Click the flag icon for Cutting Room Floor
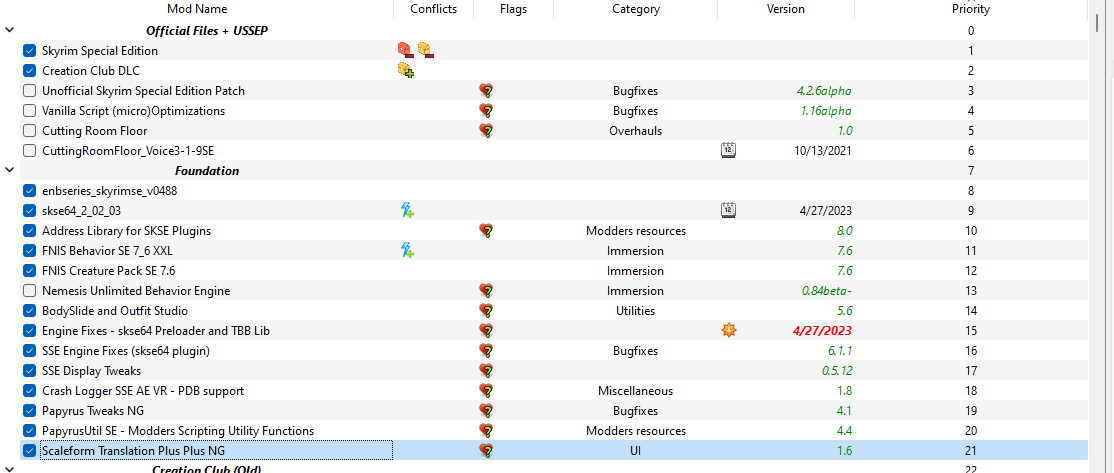 (486, 131)
